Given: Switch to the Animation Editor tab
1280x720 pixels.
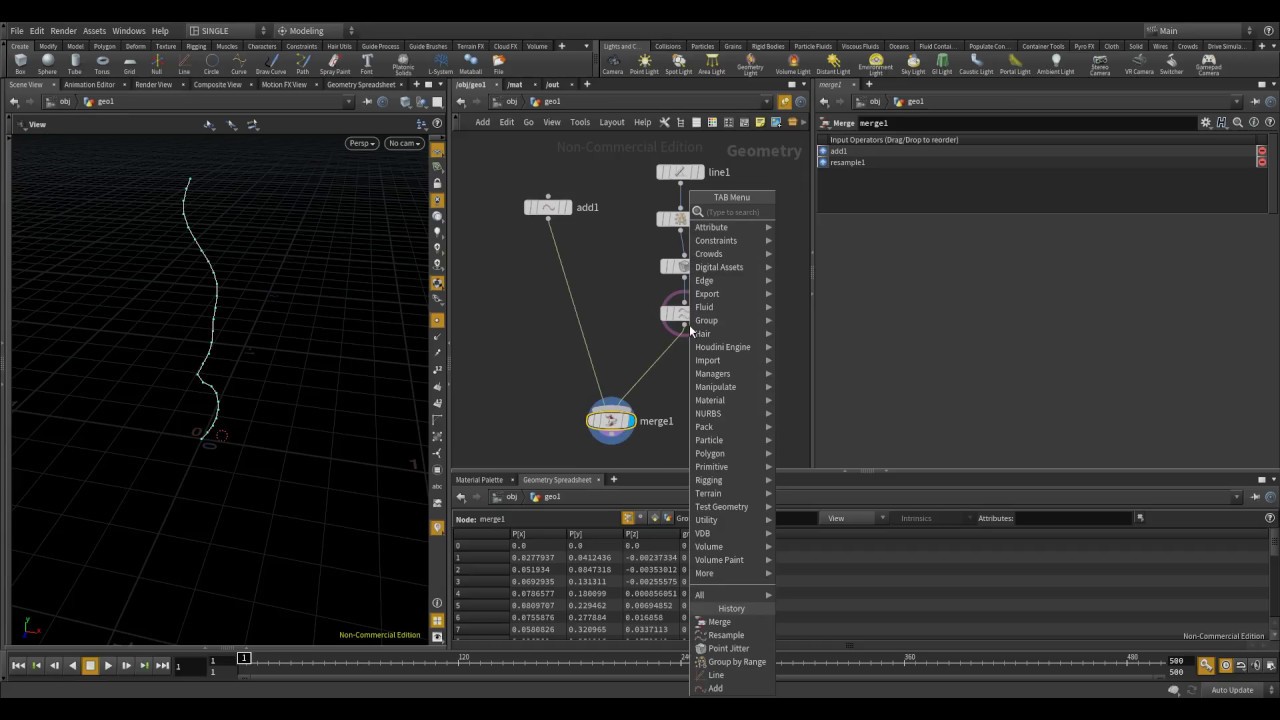Looking at the screenshot, I should click(89, 85).
